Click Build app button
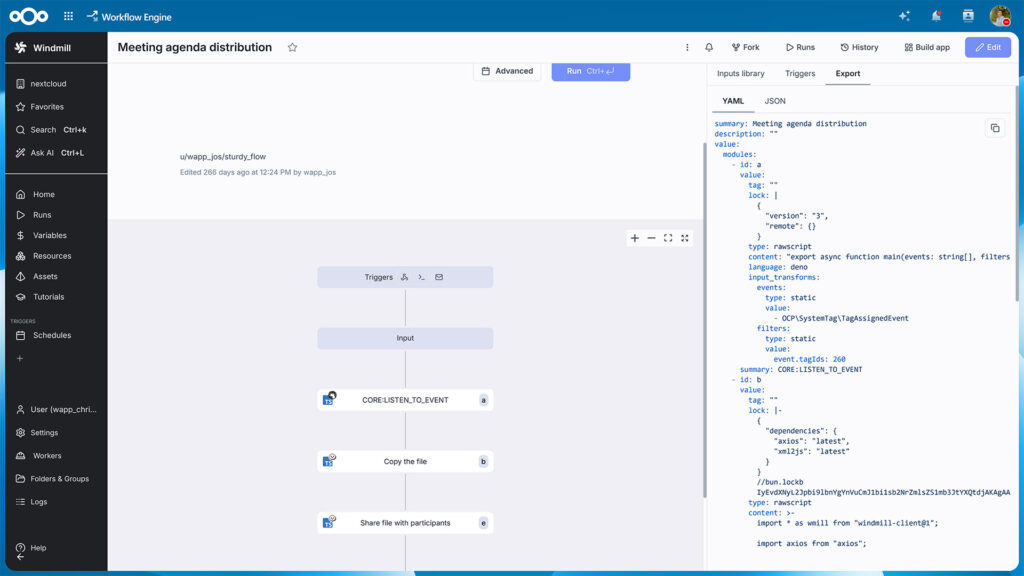Image resolution: width=1024 pixels, height=576 pixels. click(927, 47)
